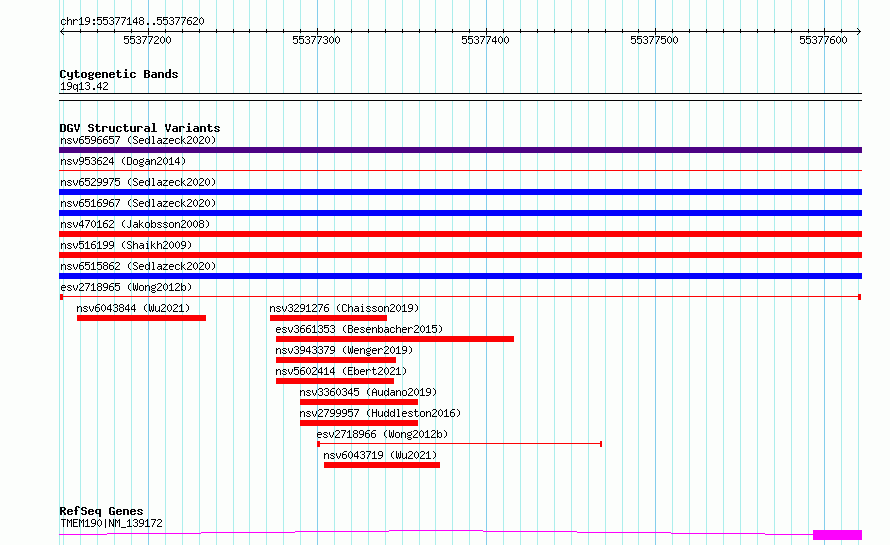This screenshot has height=545, width=890.
Task: Click the TMEM190|NM_139172 gene label
Action: click(111, 523)
